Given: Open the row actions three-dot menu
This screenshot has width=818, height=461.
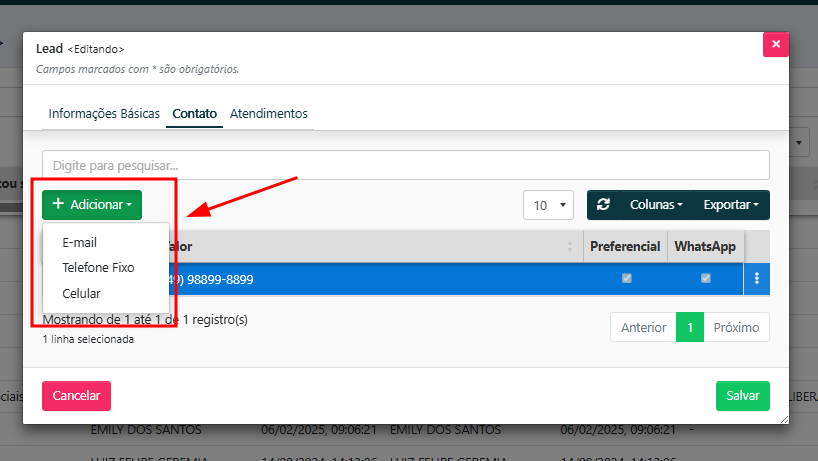Looking at the screenshot, I should [x=757, y=279].
